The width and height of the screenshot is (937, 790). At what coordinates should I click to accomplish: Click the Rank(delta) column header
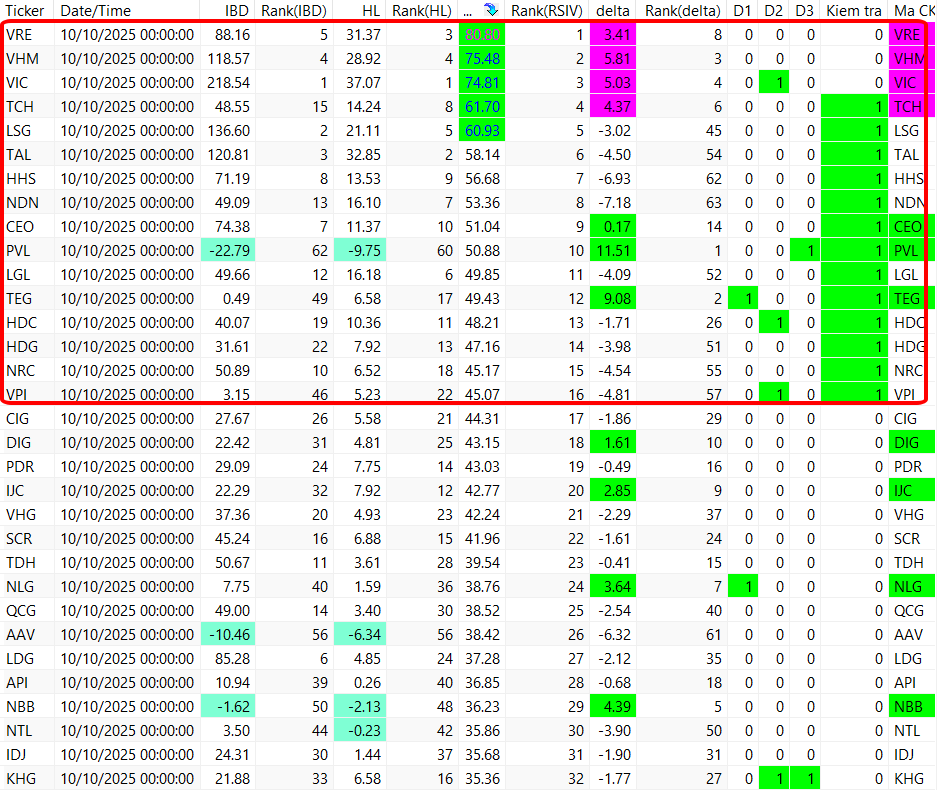(x=683, y=11)
